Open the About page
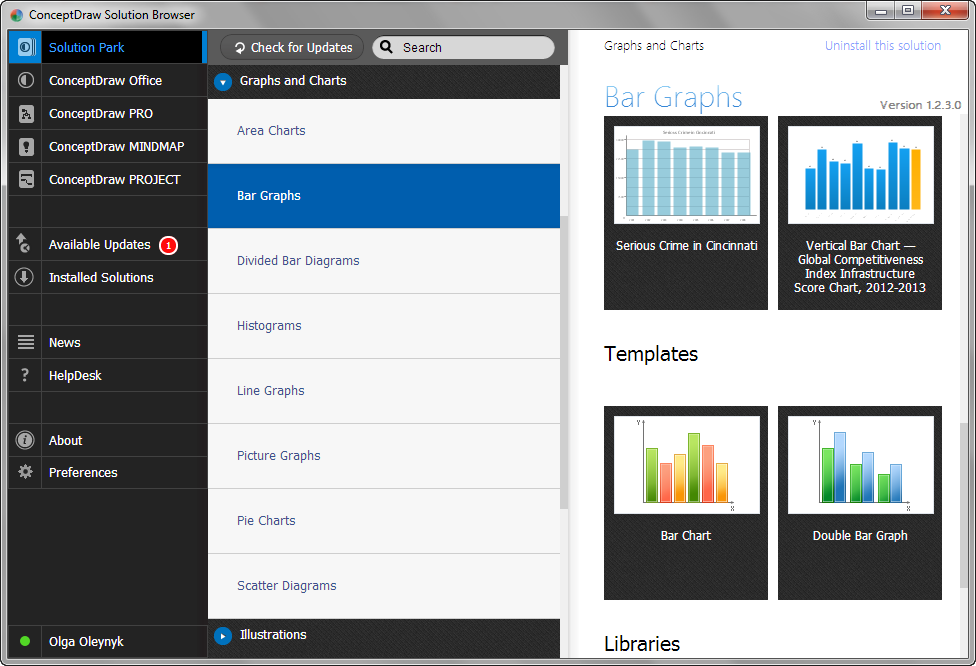The image size is (976, 666). (107, 440)
